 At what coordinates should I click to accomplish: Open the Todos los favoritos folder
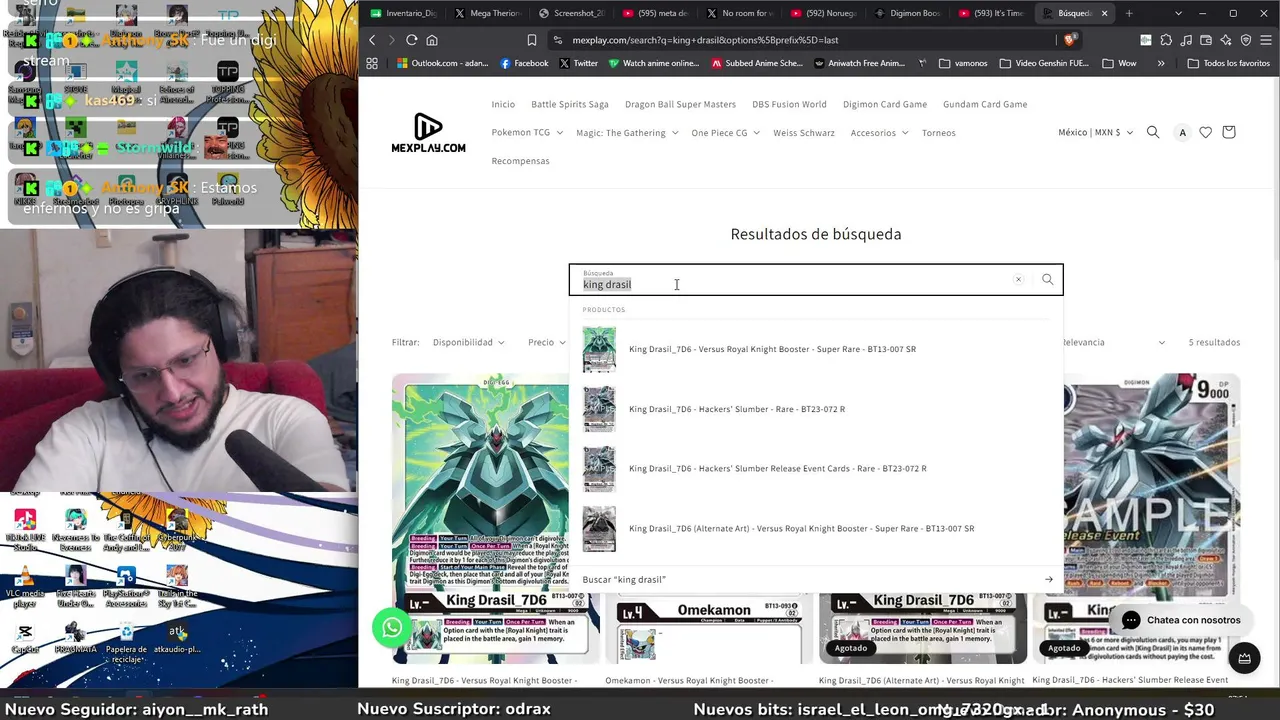pos(1229,63)
